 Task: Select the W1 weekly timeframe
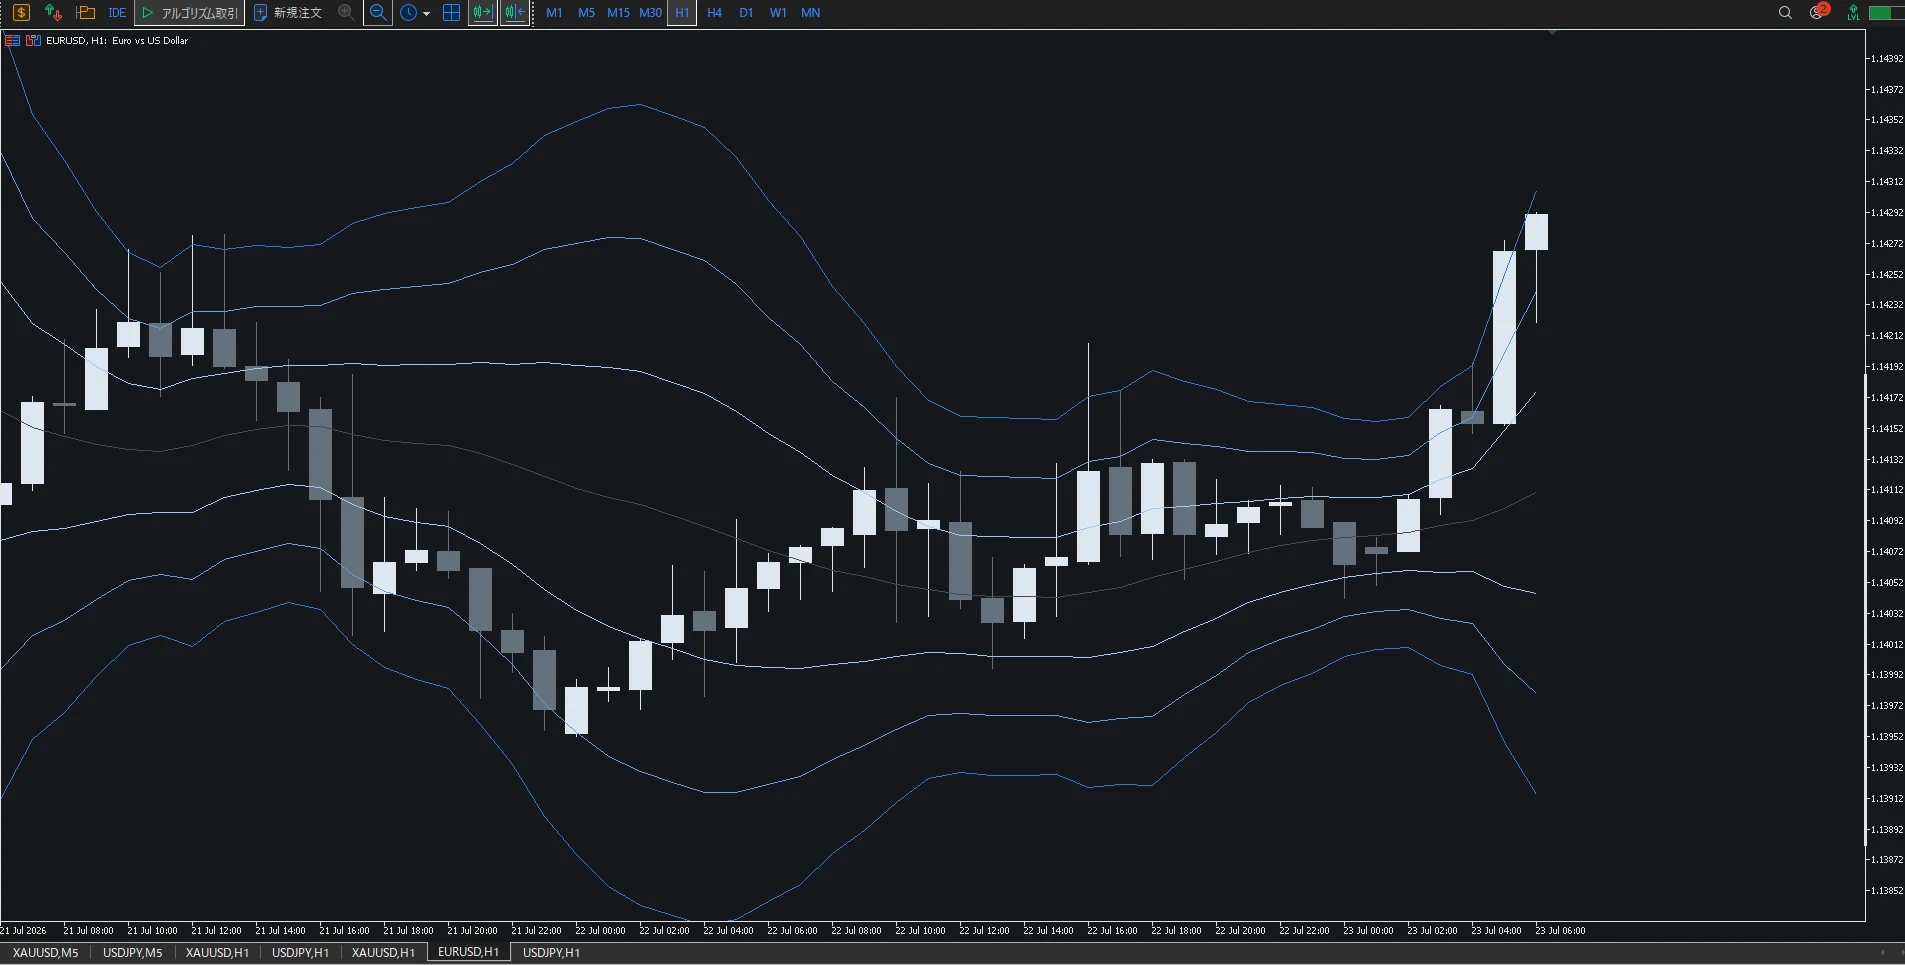(778, 13)
